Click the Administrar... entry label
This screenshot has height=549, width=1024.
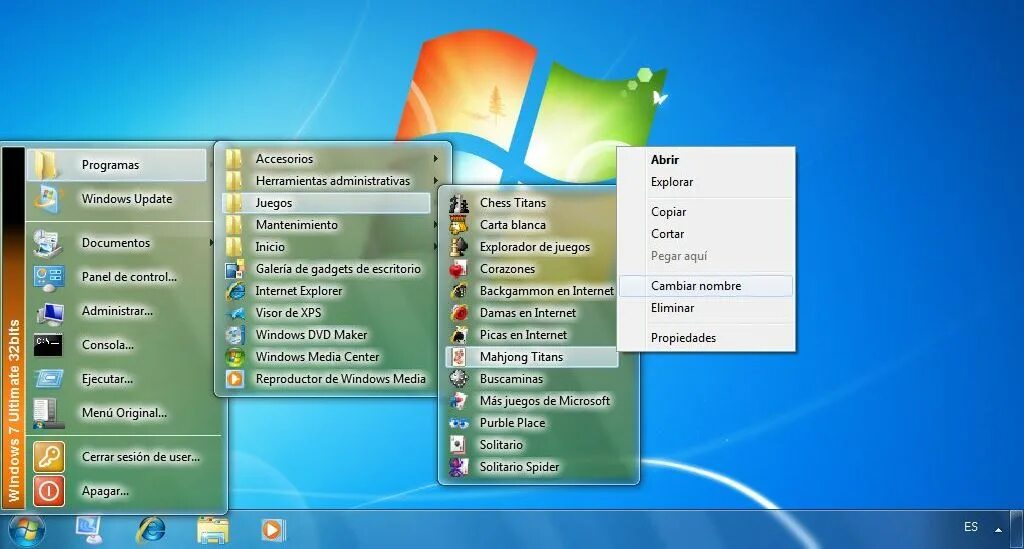[118, 311]
